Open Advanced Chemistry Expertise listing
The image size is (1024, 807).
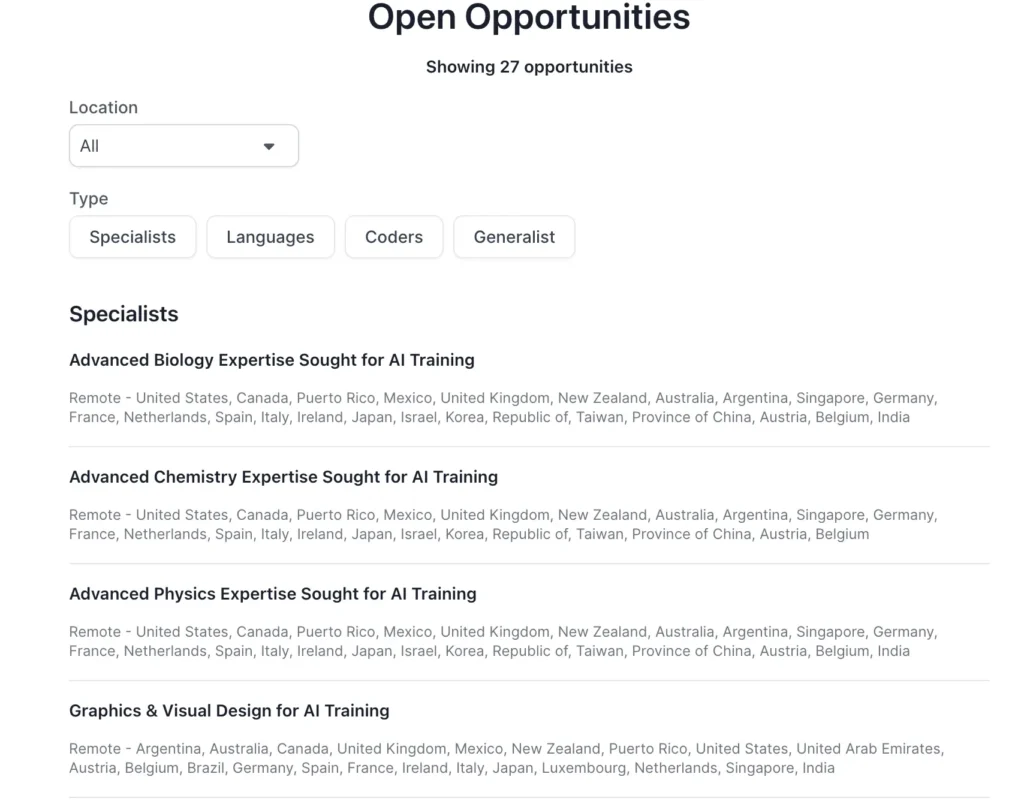[283, 477]
